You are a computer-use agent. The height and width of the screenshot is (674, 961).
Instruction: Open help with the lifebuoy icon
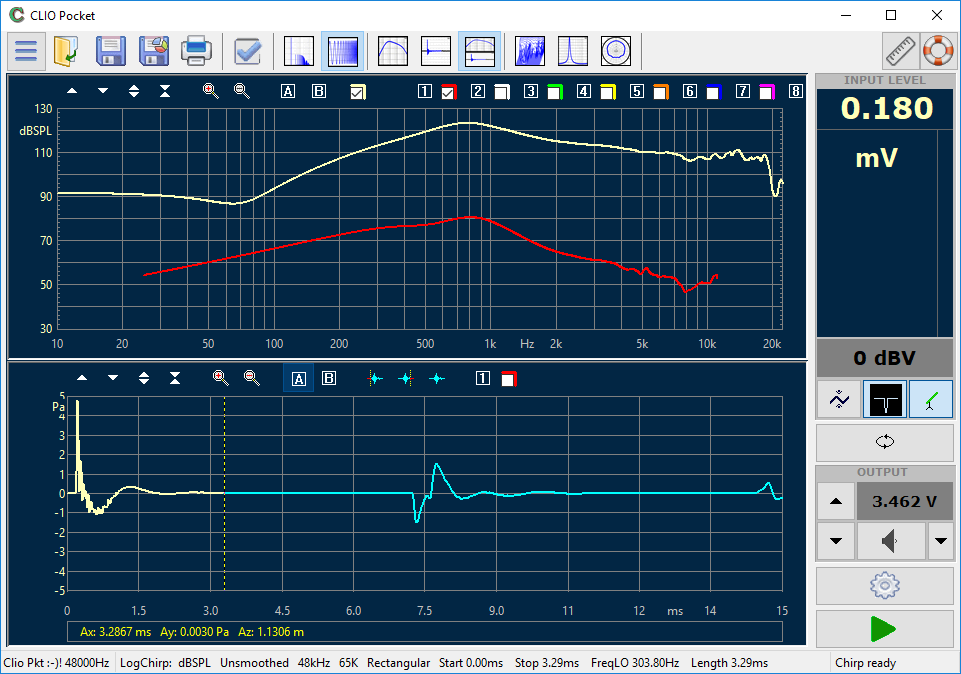[938, 51]
